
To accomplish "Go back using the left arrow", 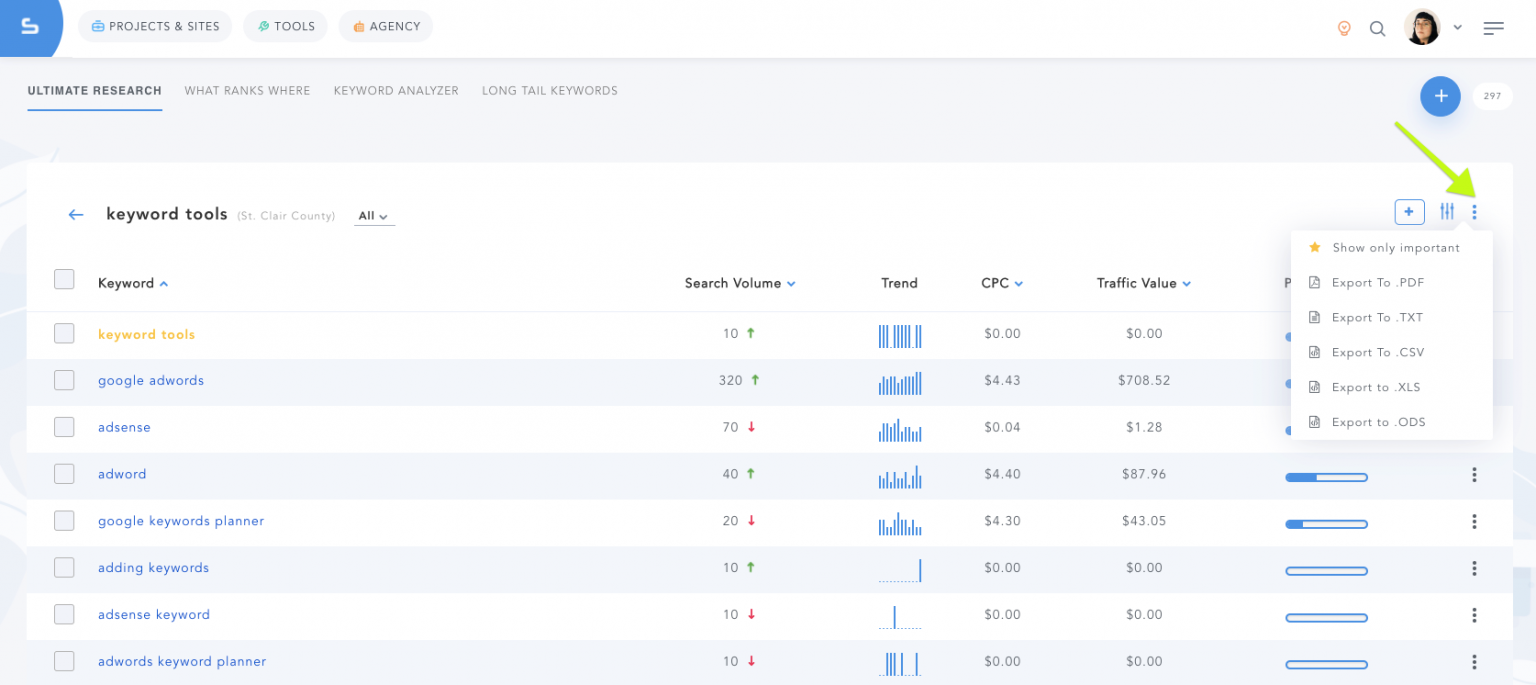I will coord(76,215).
